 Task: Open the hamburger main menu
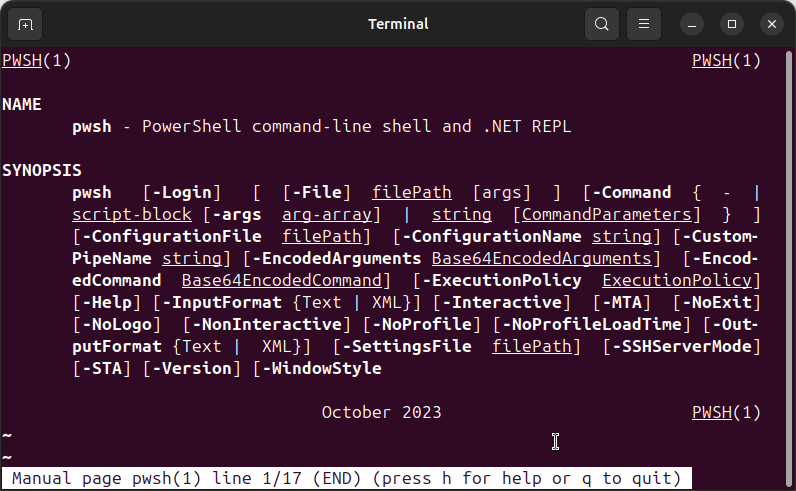644,24
